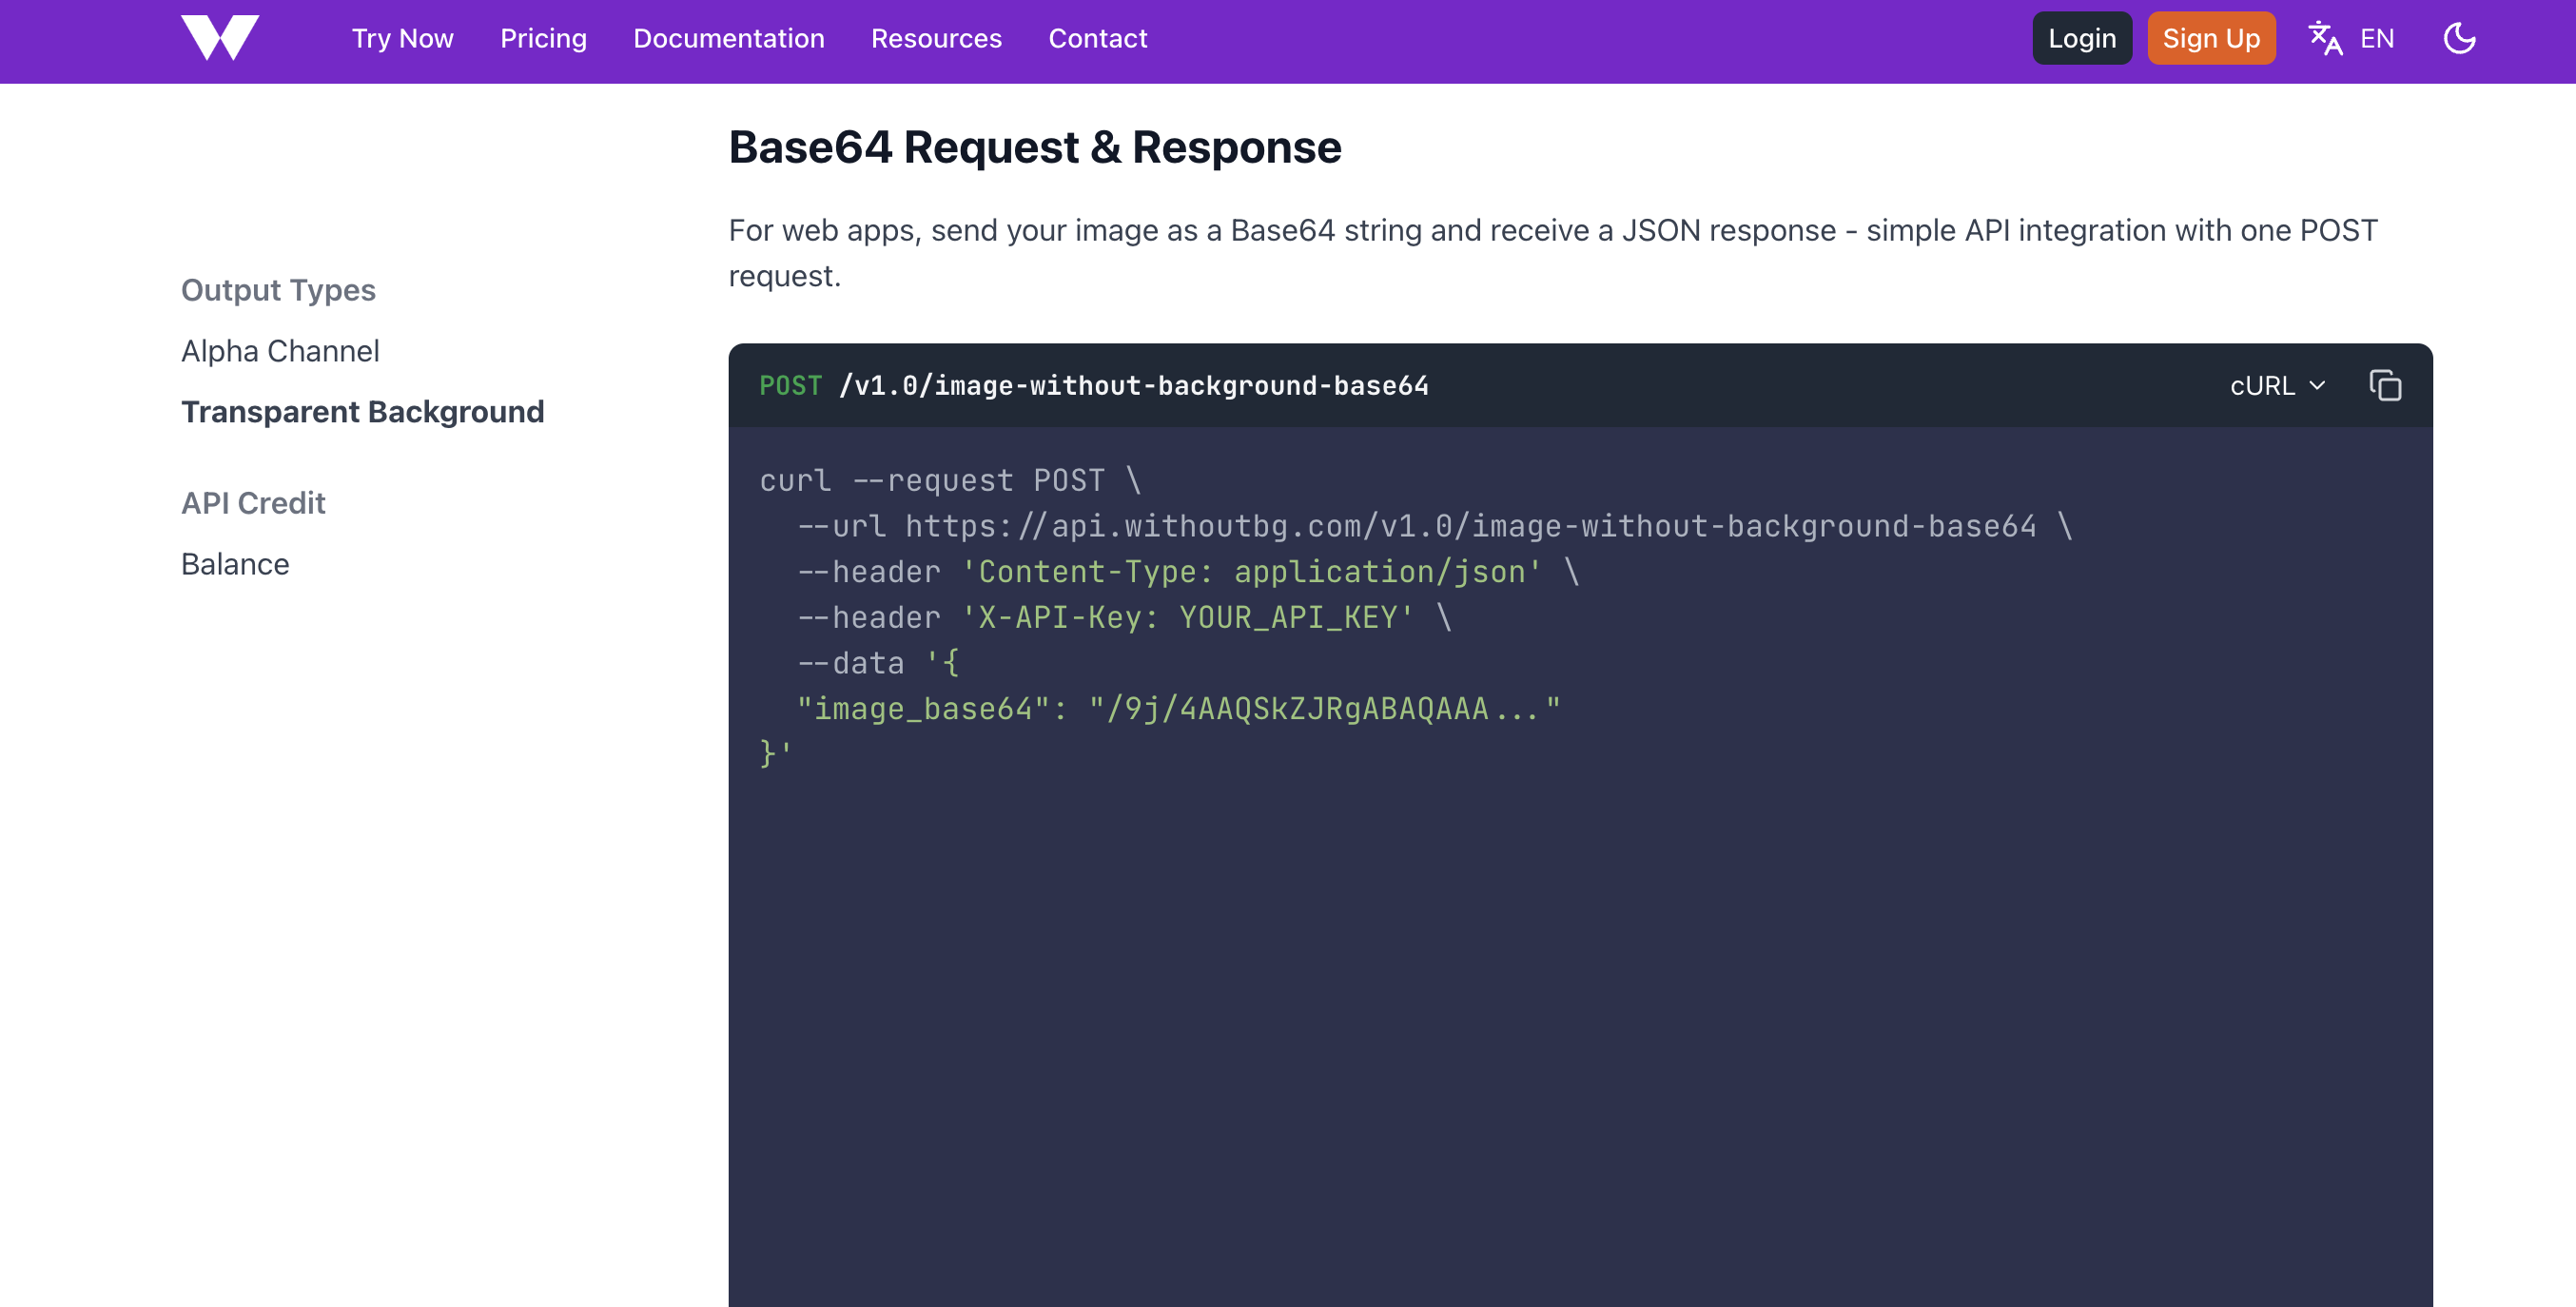2576x1307 pixels.
Task: Click the translate language icon
Action: 2324,39
